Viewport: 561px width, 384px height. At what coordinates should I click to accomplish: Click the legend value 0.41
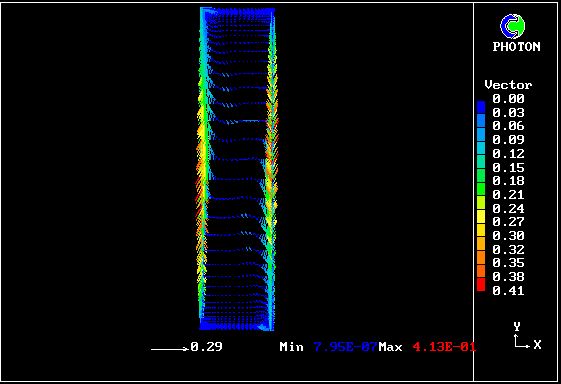click(508, 291)
